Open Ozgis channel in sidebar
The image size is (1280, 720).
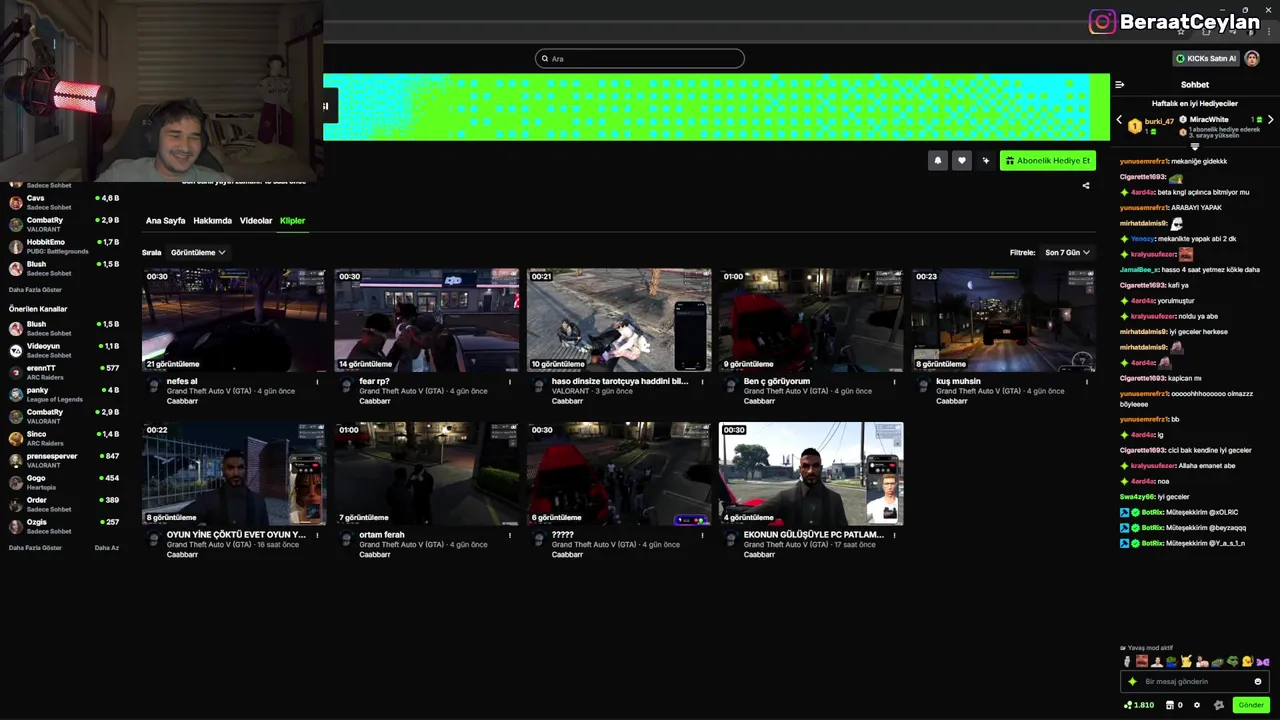pyautogui.click(x=64, y=526)
